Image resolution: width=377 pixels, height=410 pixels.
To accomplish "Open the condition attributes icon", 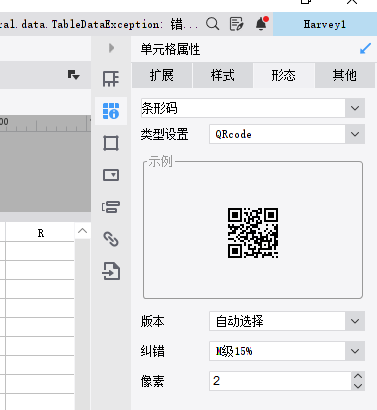I will pos(111,207).
